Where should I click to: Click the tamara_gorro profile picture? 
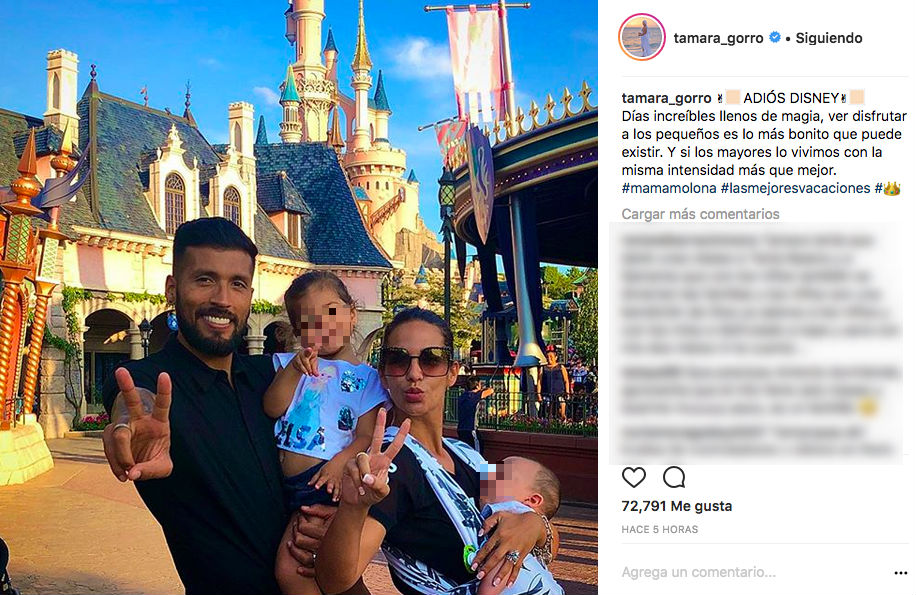click(x=641, y=37)
